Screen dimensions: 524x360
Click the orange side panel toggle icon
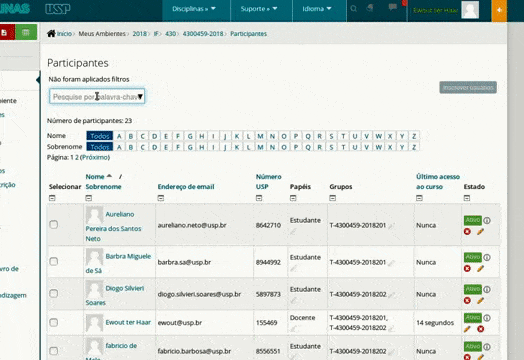499,10
